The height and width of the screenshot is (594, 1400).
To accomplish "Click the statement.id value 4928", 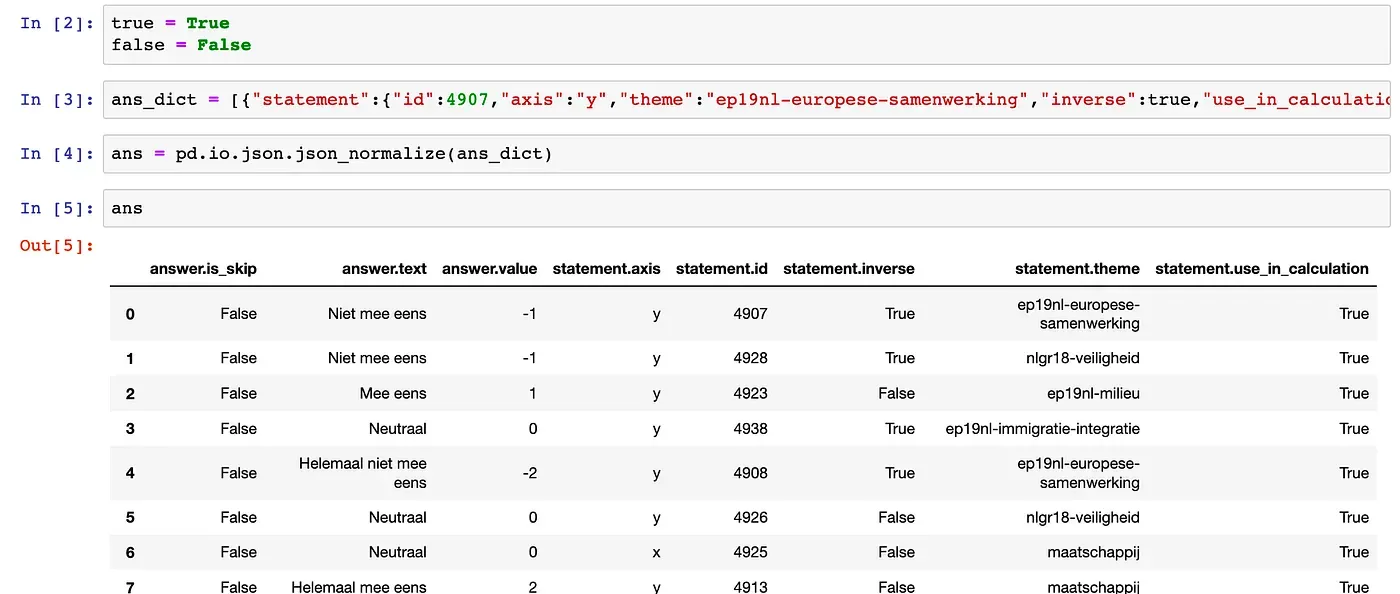I will point(750,358).
